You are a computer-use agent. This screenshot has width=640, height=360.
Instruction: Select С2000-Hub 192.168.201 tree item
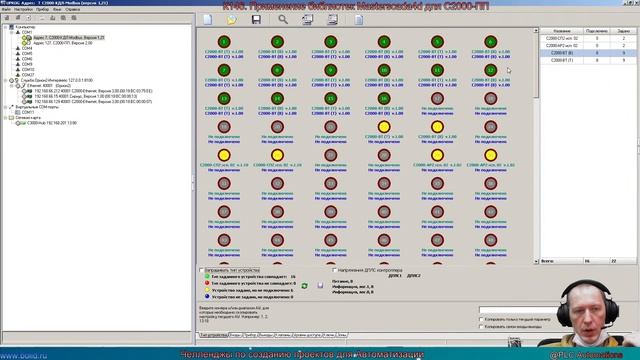[51, 123]
